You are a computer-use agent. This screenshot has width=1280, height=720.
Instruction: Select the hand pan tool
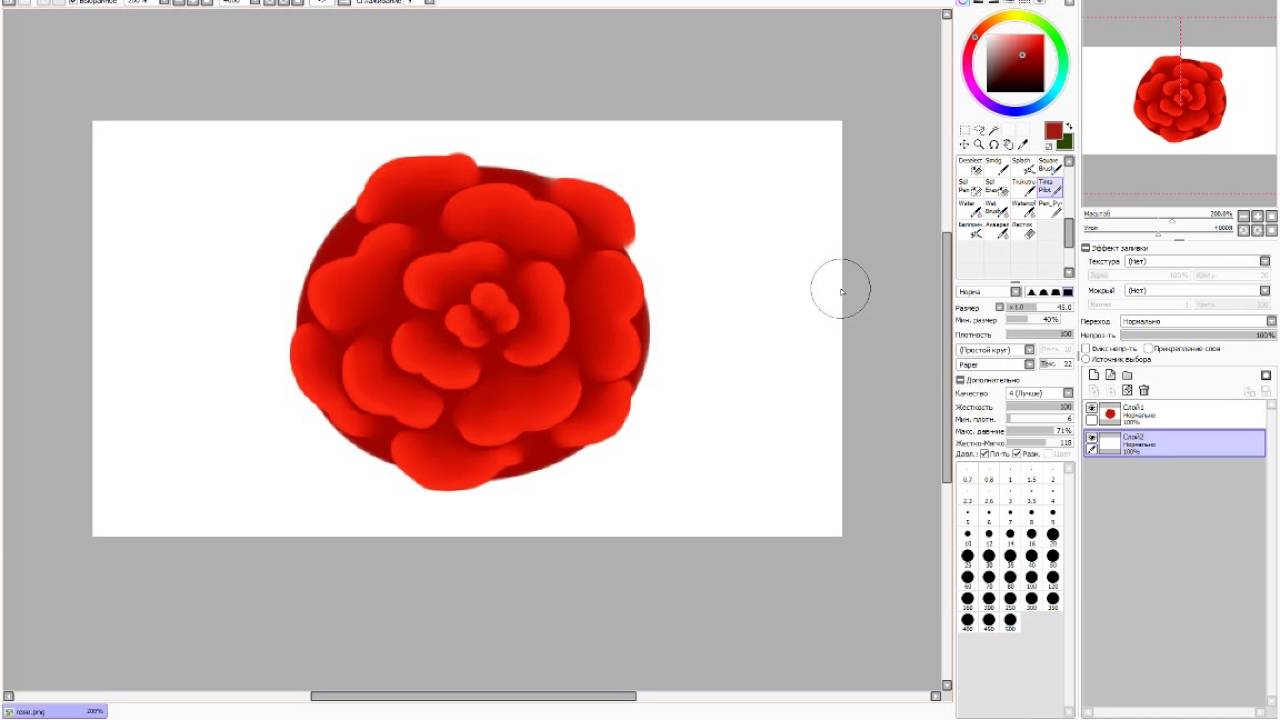[1008, 145]
